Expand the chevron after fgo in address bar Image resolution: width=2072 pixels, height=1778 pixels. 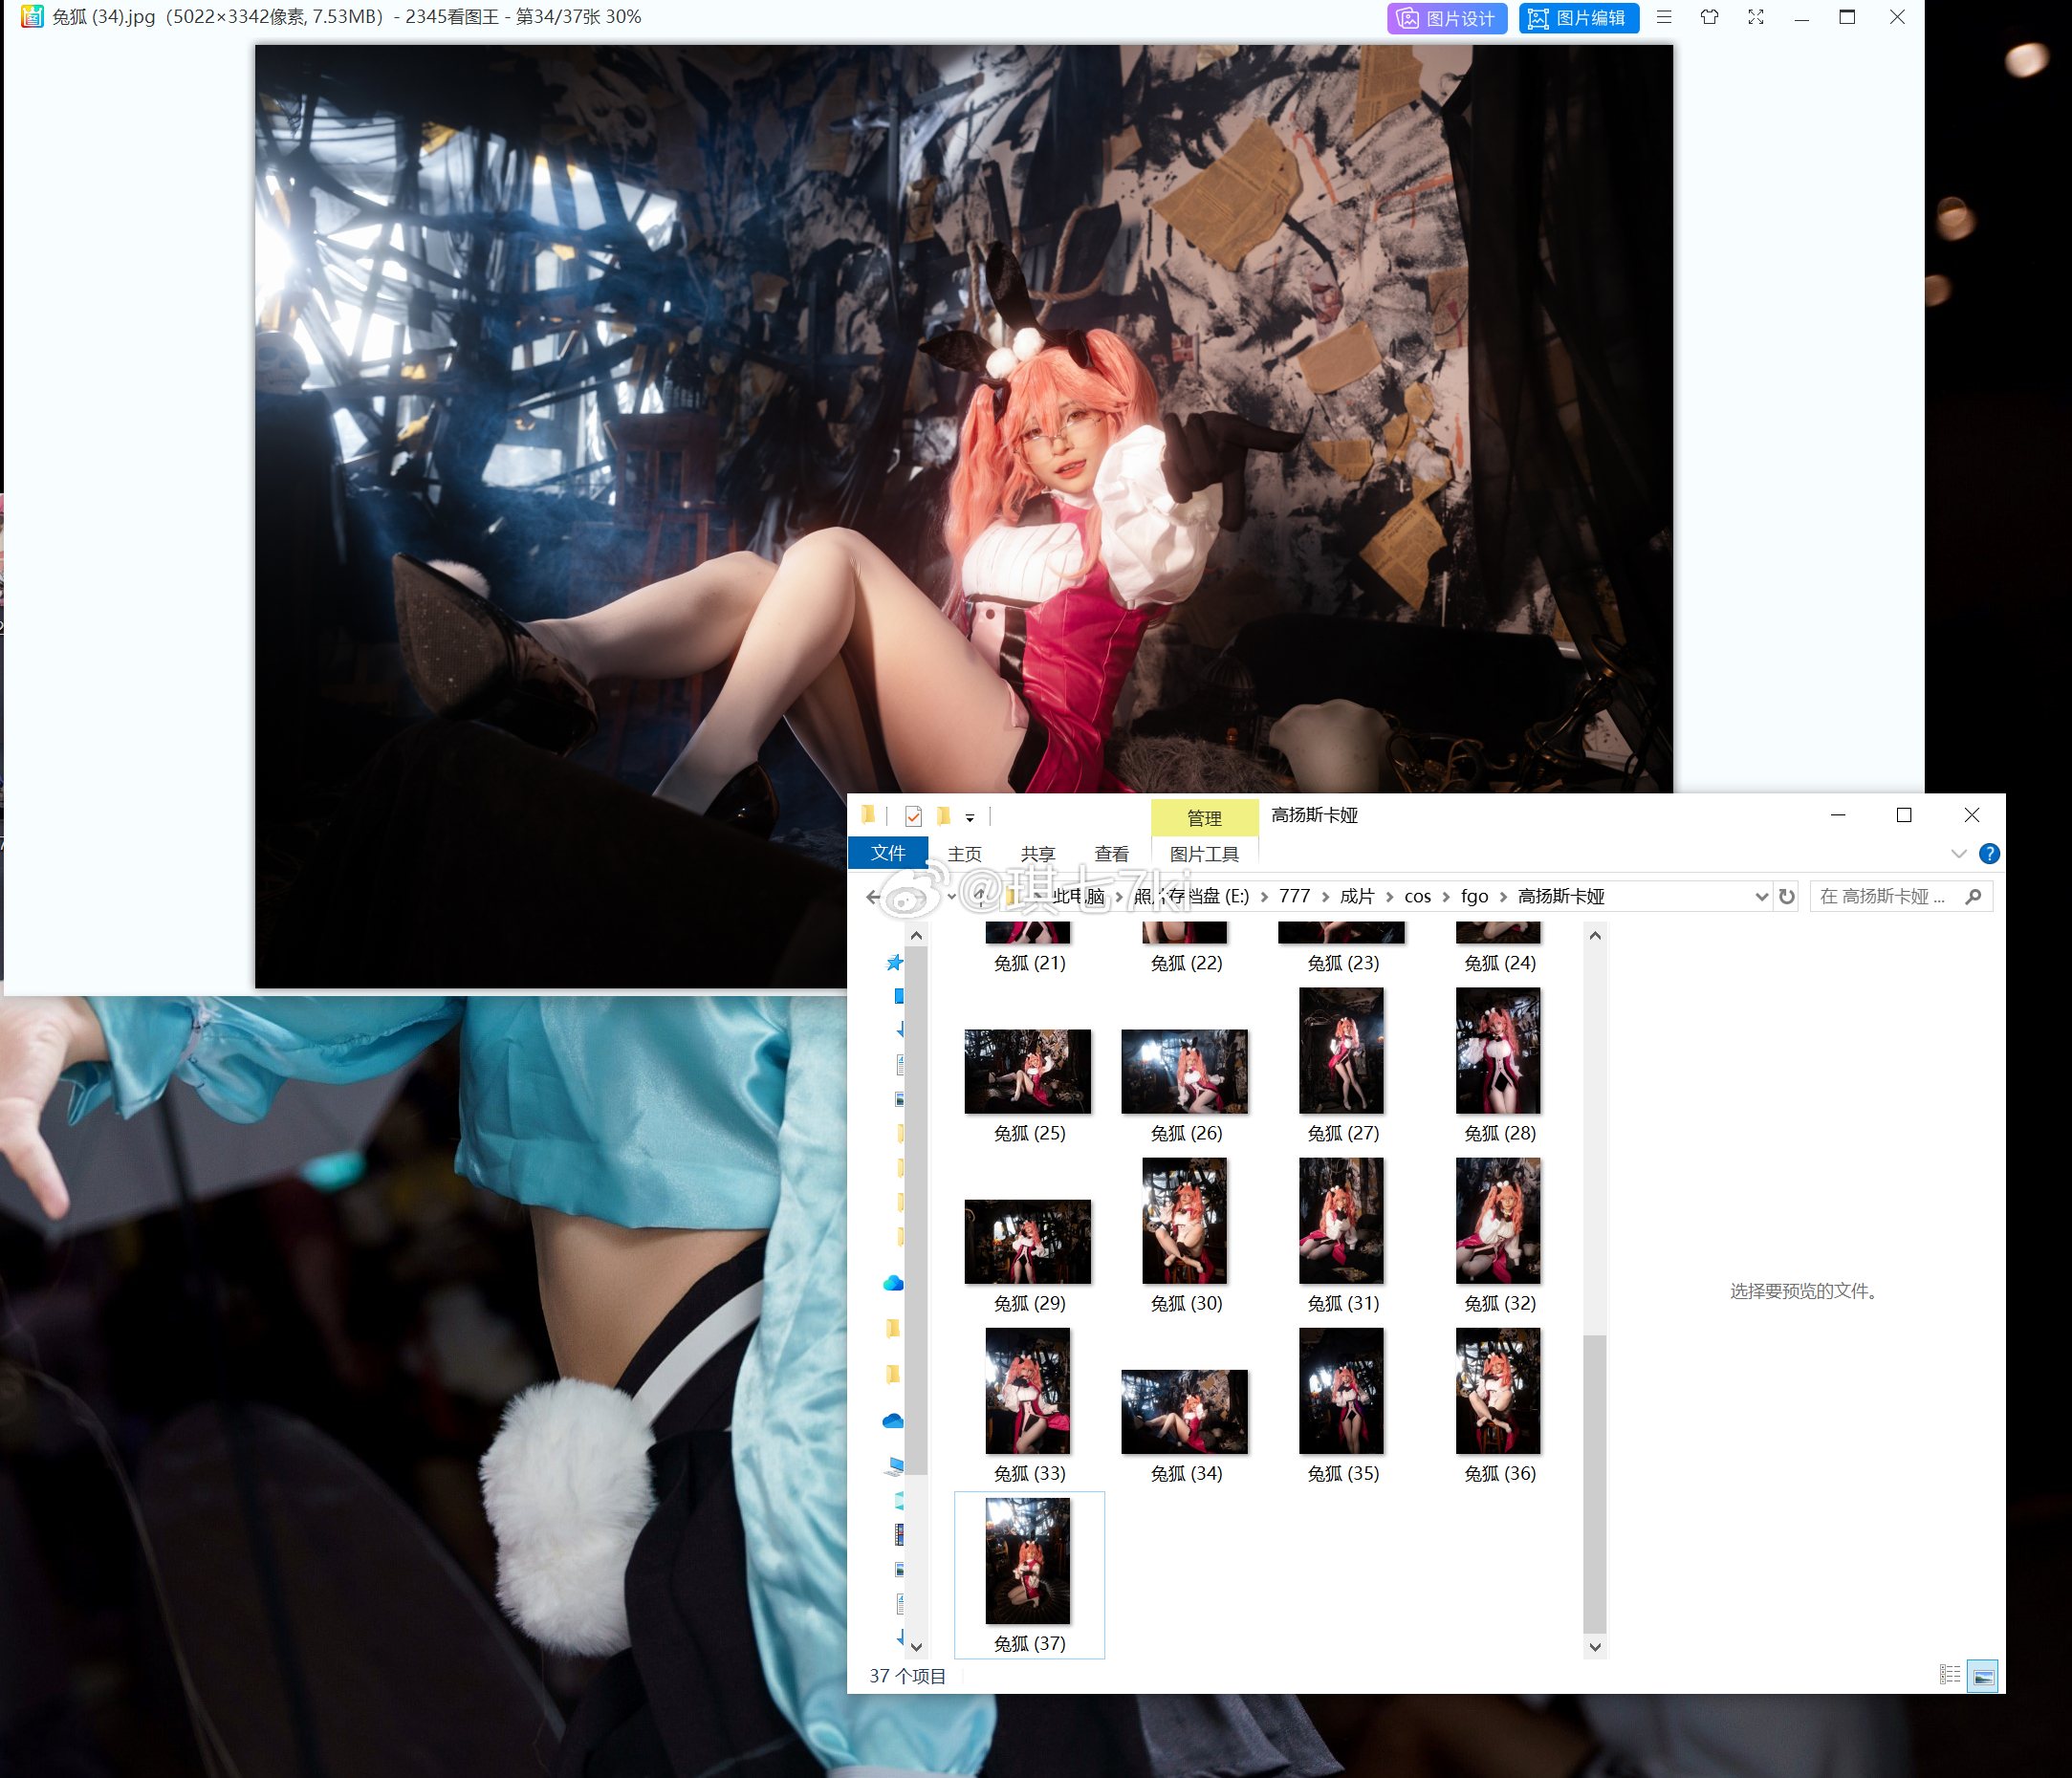[x=1503, y=897]
